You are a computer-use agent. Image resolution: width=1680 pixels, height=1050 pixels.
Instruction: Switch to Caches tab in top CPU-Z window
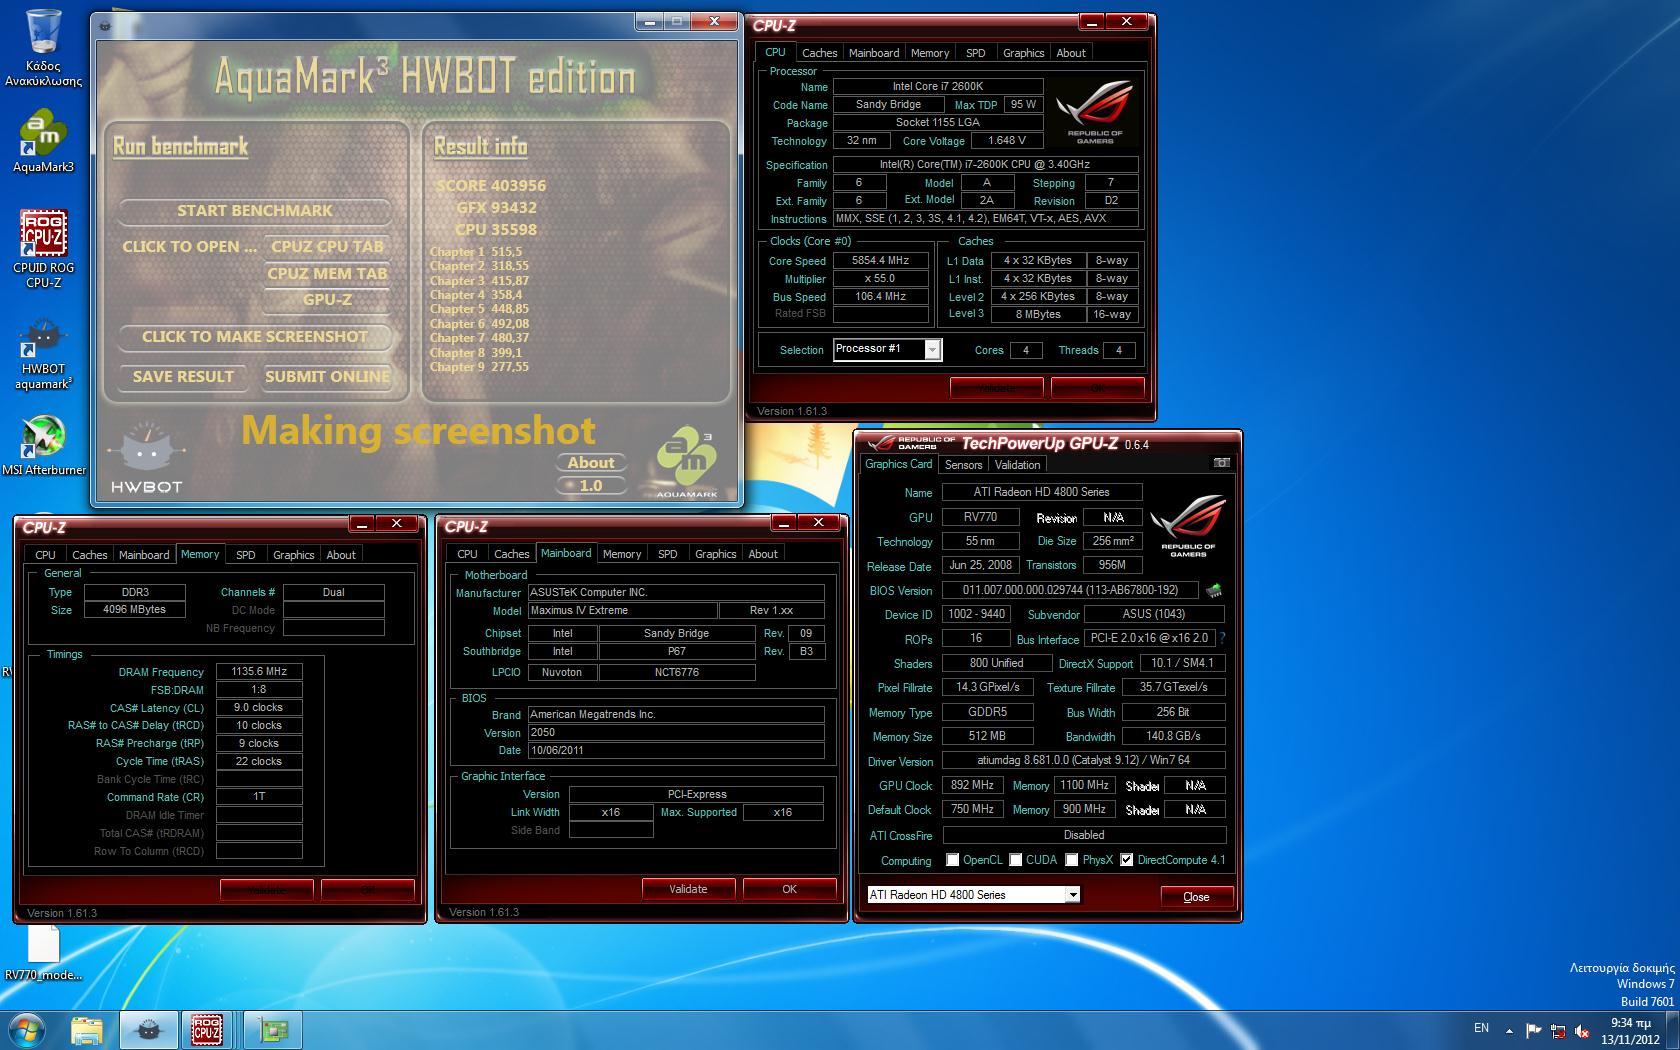[x=819, y=53]
